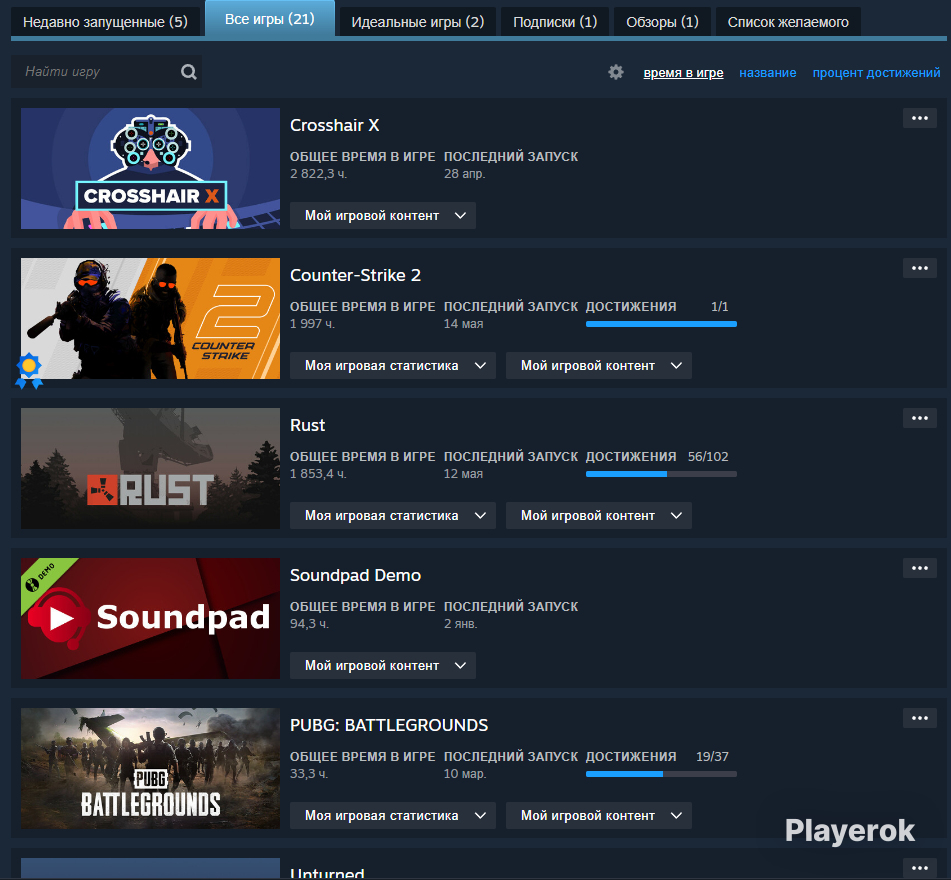
Task: Sort games by процент достижений
Action: 876,73
